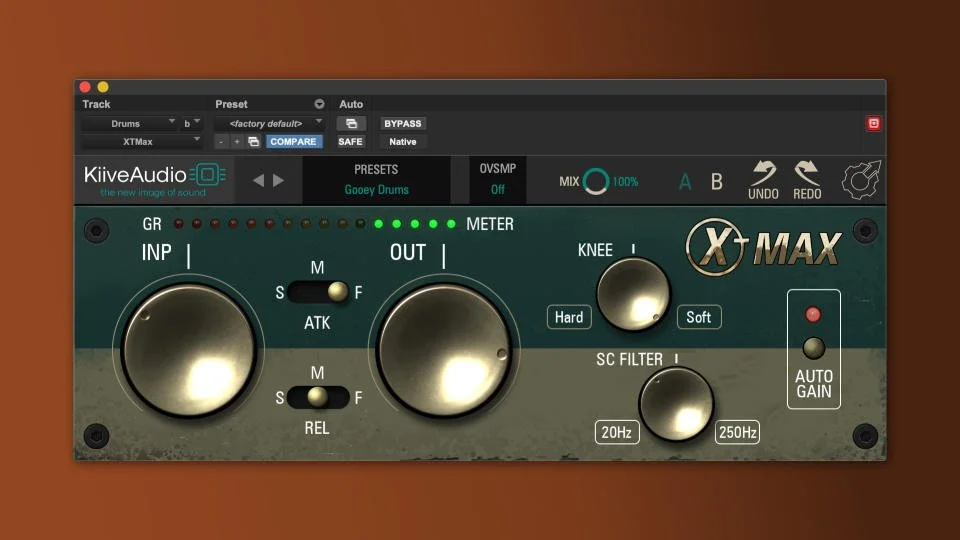Click the MIX ring knob
960x540 pixels.
pos(595,182)
